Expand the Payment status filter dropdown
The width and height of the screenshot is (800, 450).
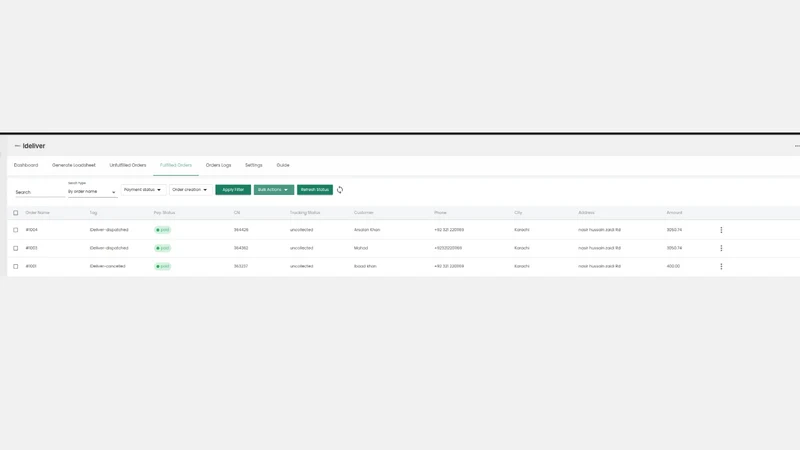coord(143,190)
